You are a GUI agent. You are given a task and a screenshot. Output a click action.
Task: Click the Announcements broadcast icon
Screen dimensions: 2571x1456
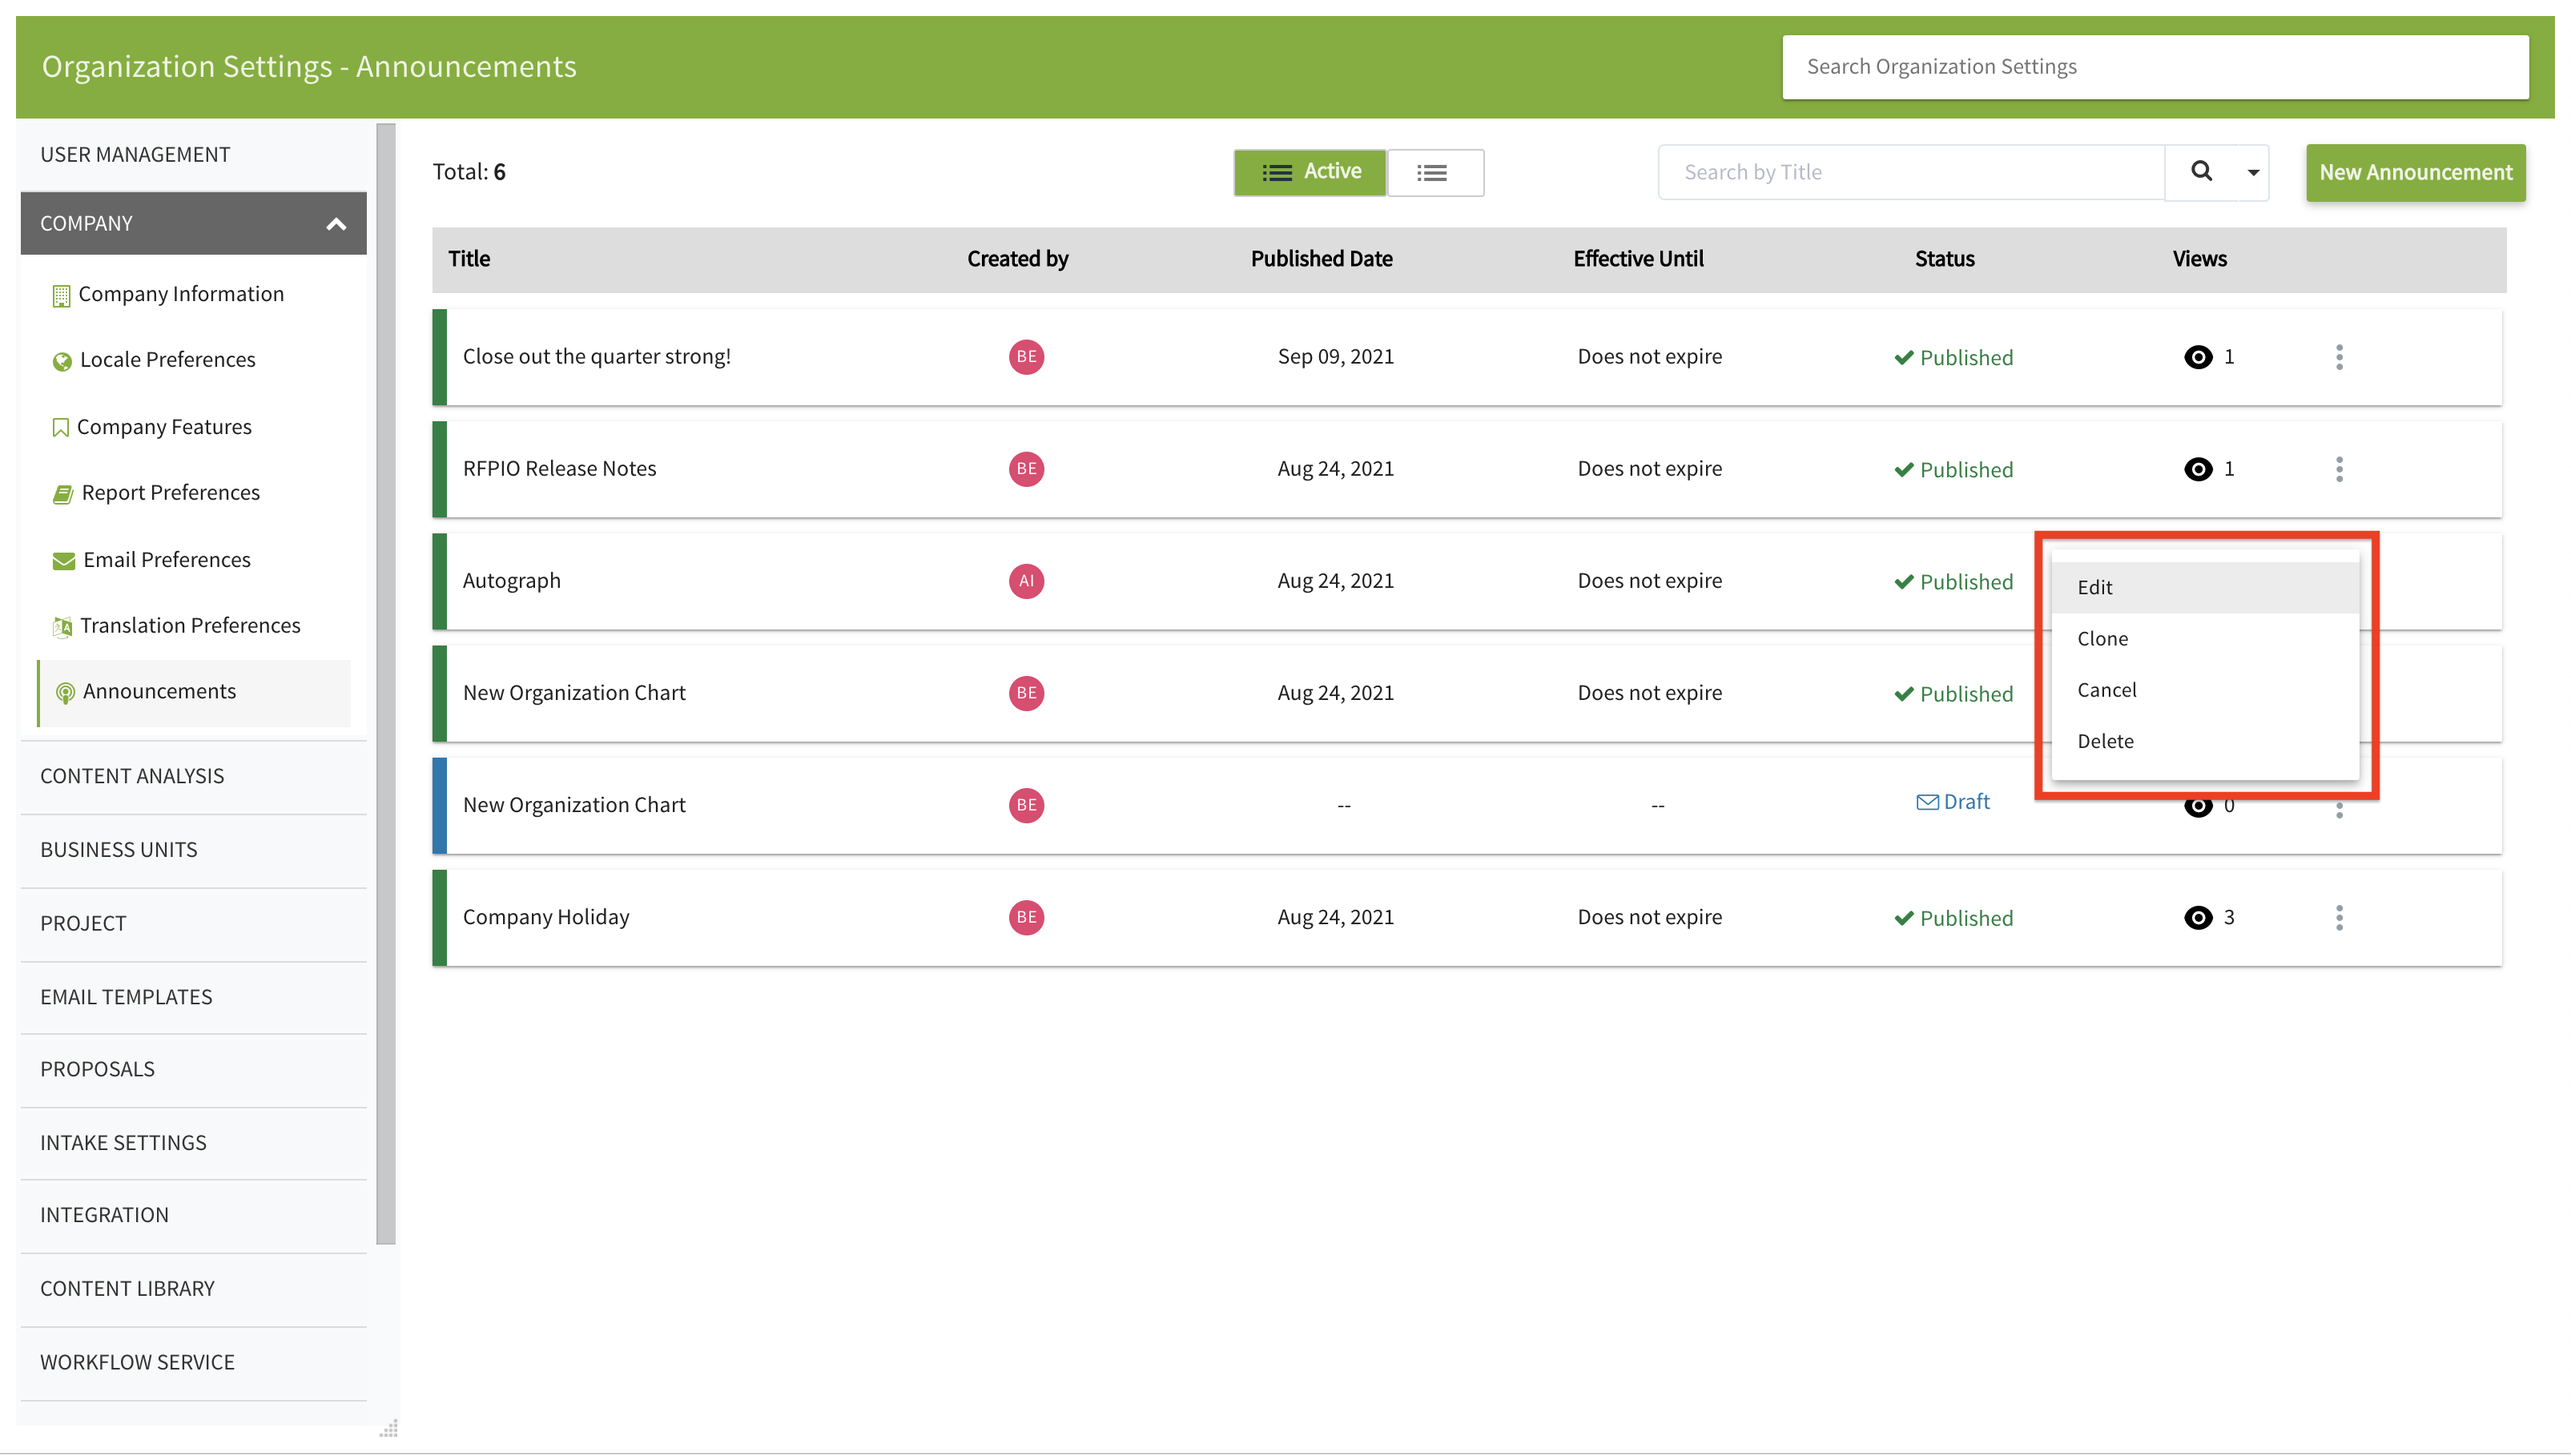[65, 693]
